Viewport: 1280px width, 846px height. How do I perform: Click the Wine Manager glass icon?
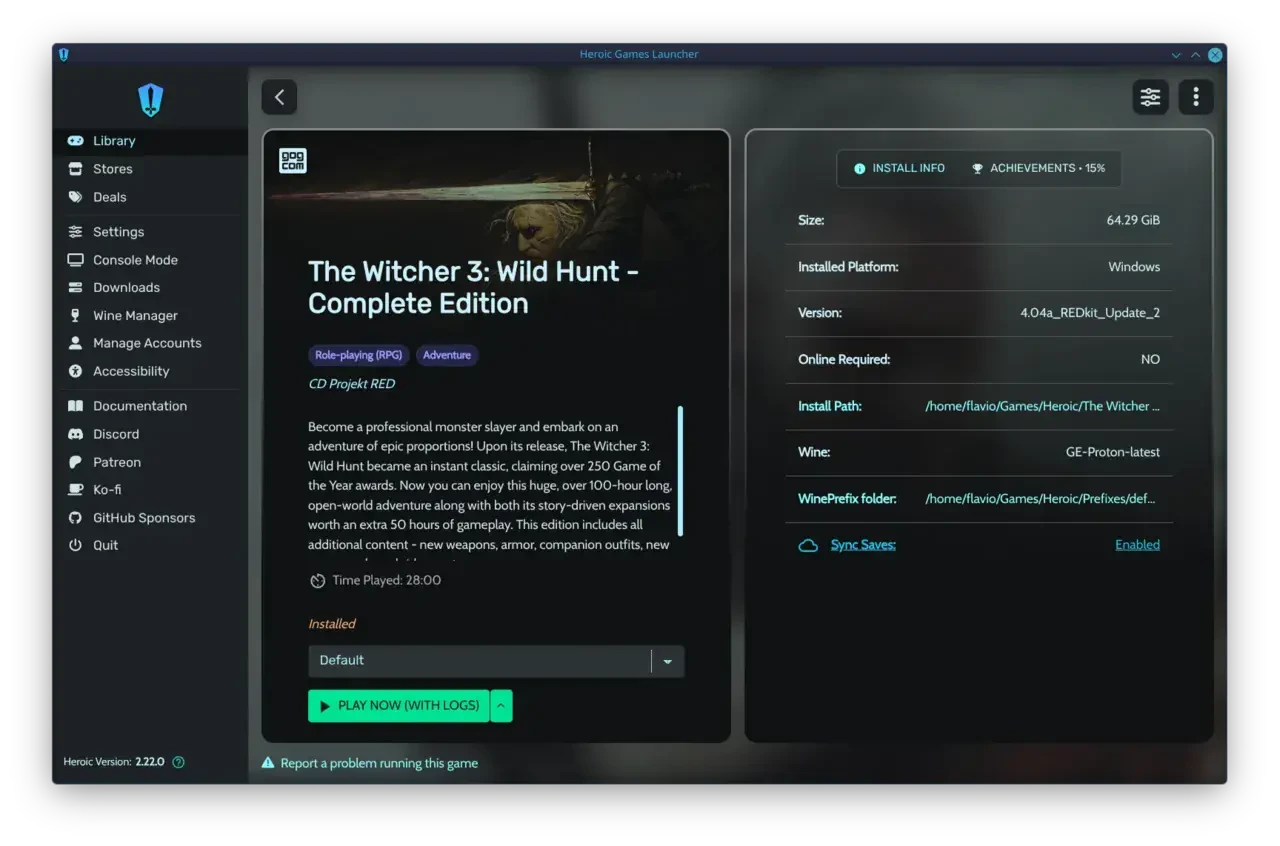point(75,315)
